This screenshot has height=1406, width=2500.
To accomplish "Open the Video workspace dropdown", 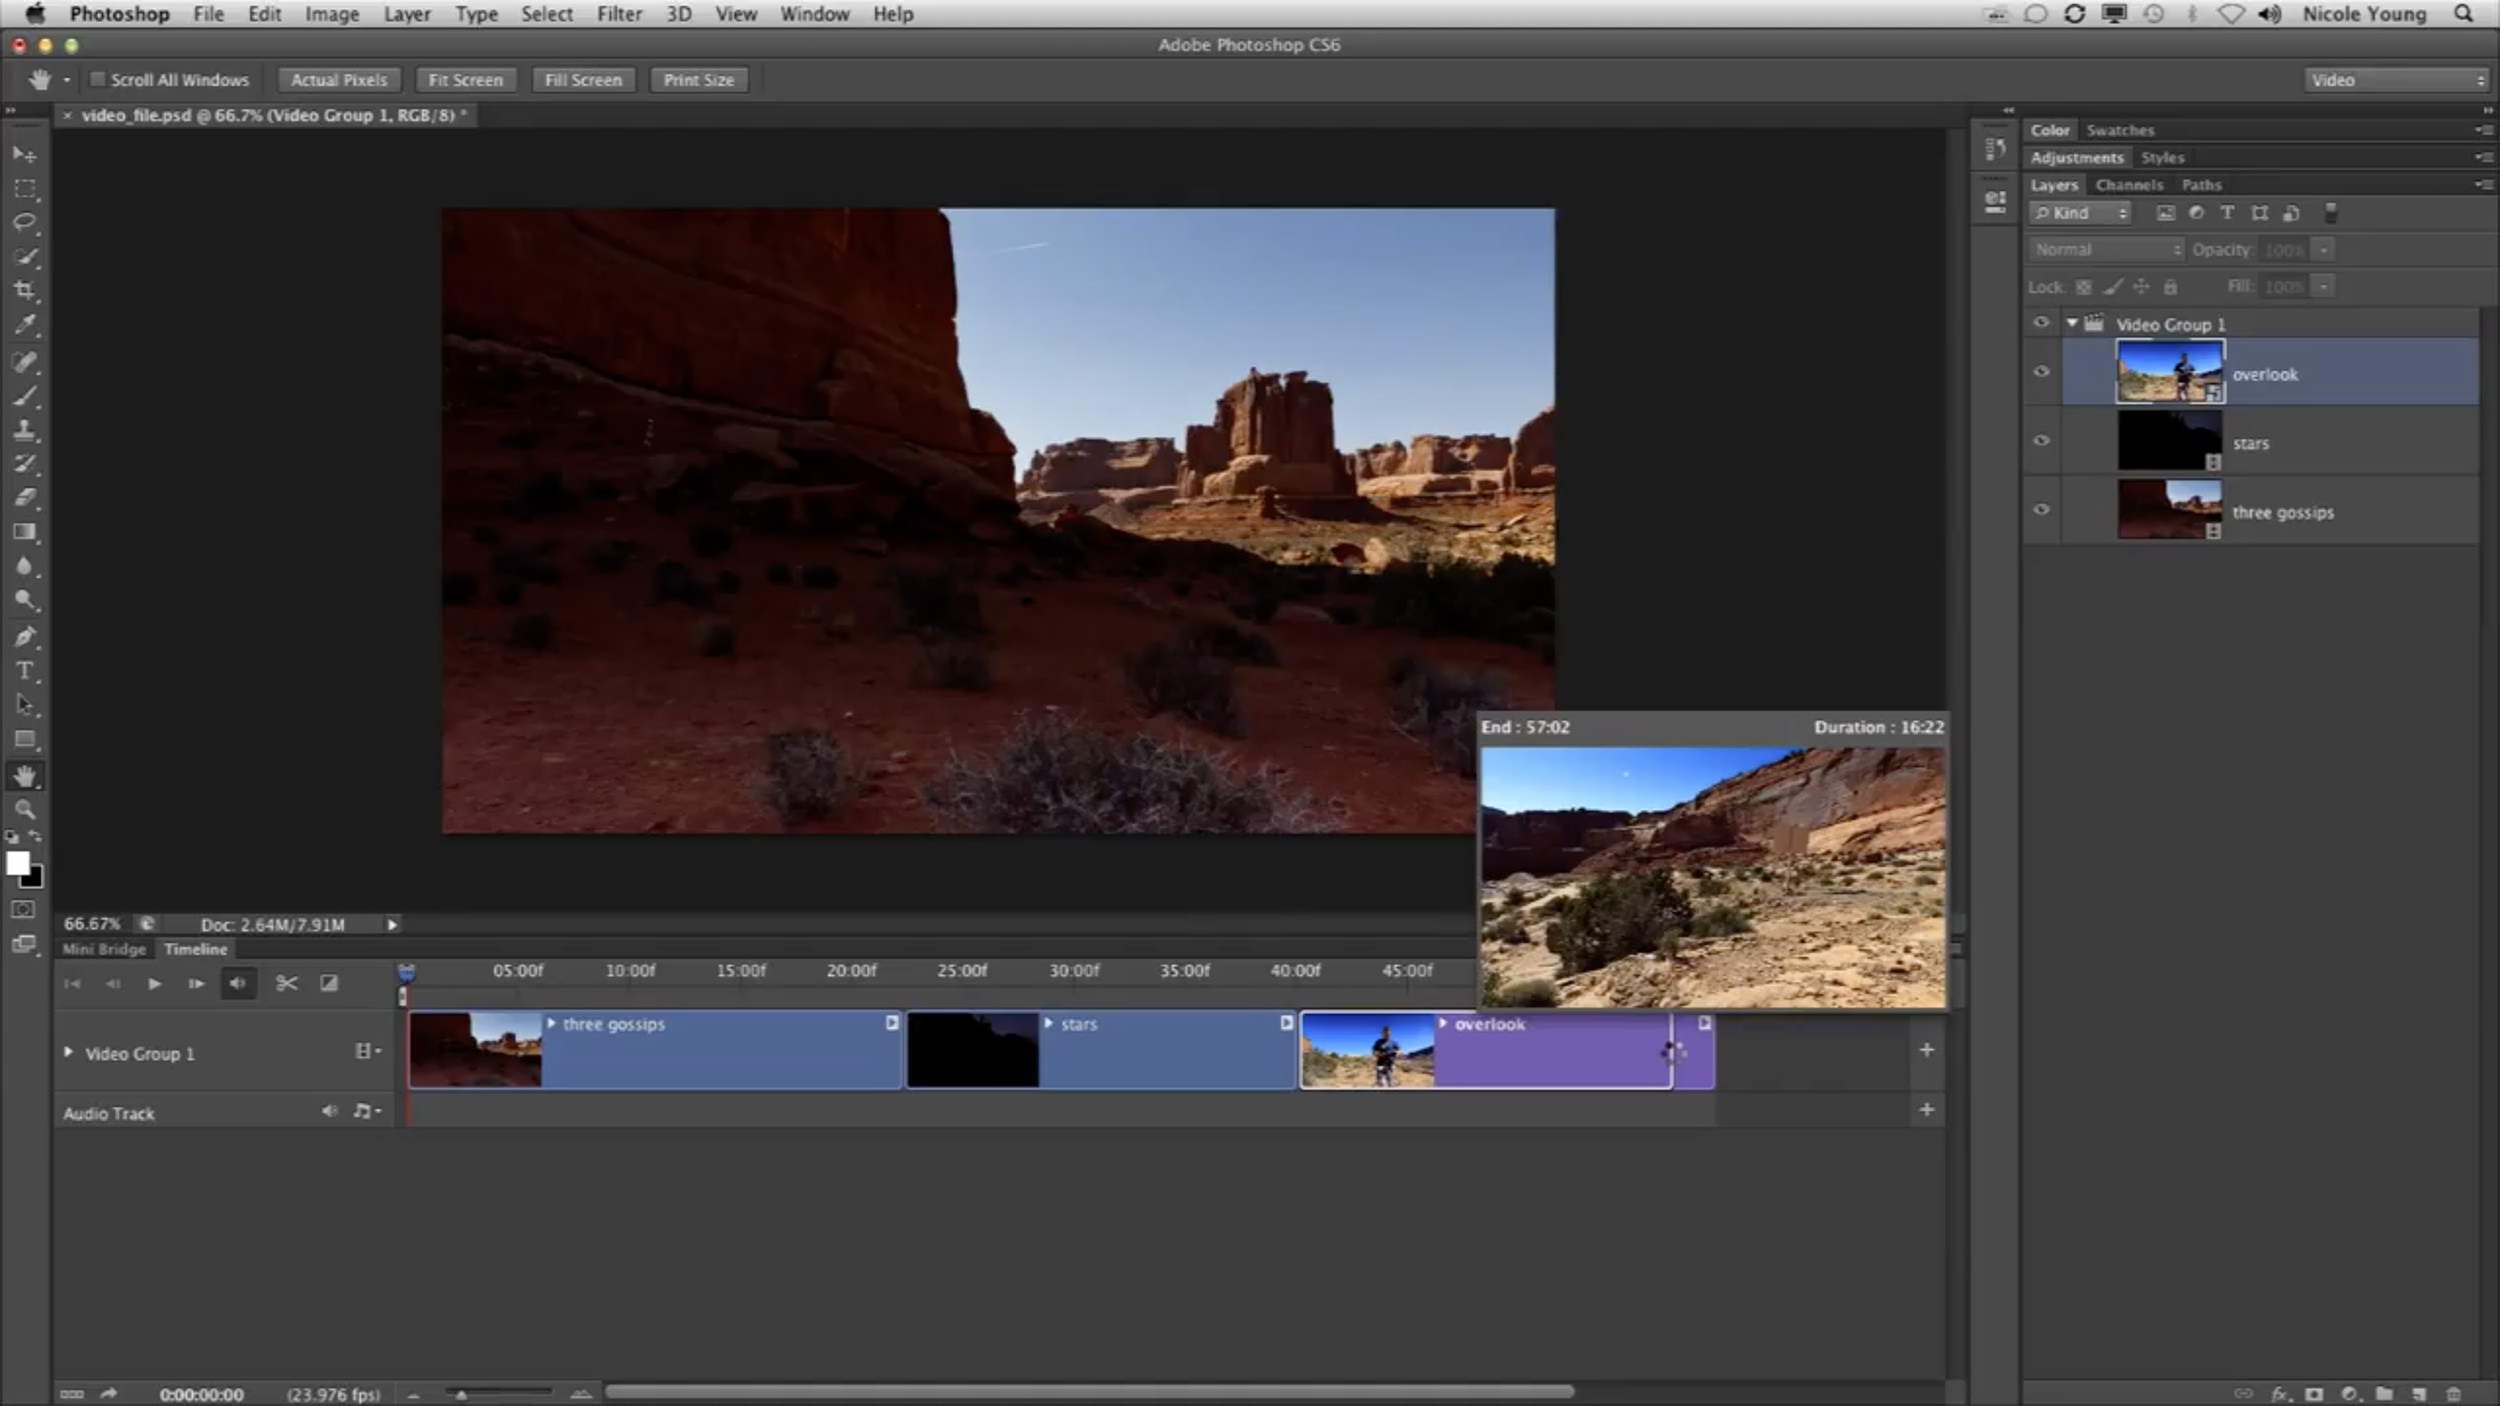I will (x=2396, y=80).
